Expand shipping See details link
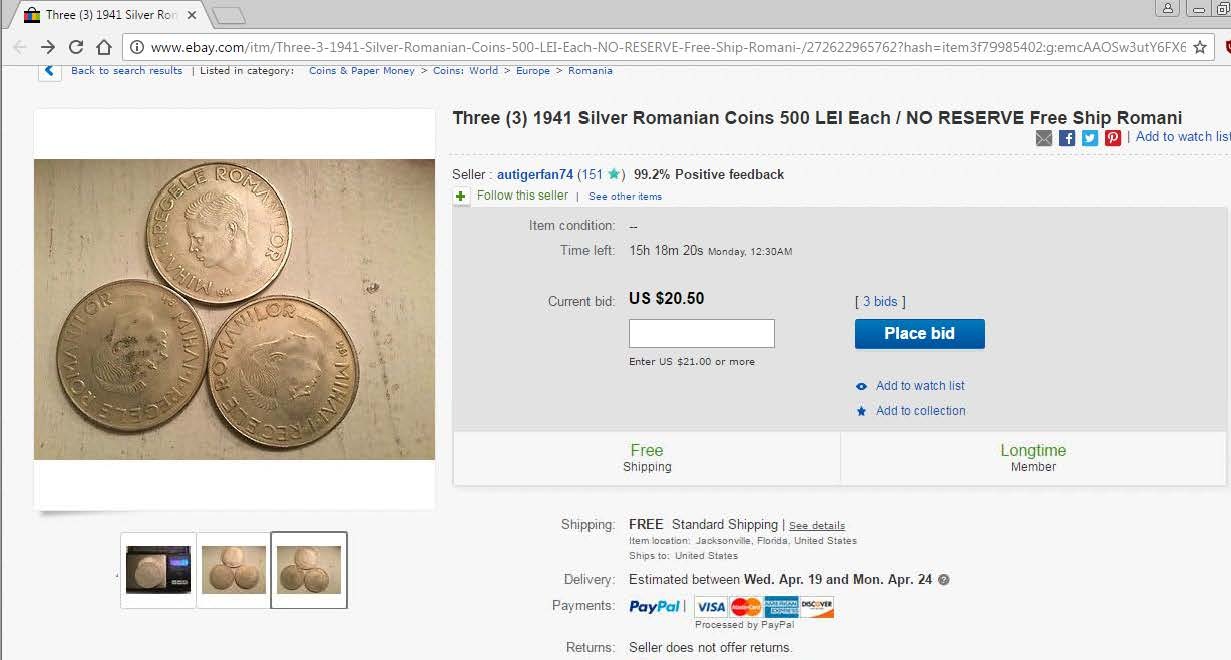 (816, 526)
